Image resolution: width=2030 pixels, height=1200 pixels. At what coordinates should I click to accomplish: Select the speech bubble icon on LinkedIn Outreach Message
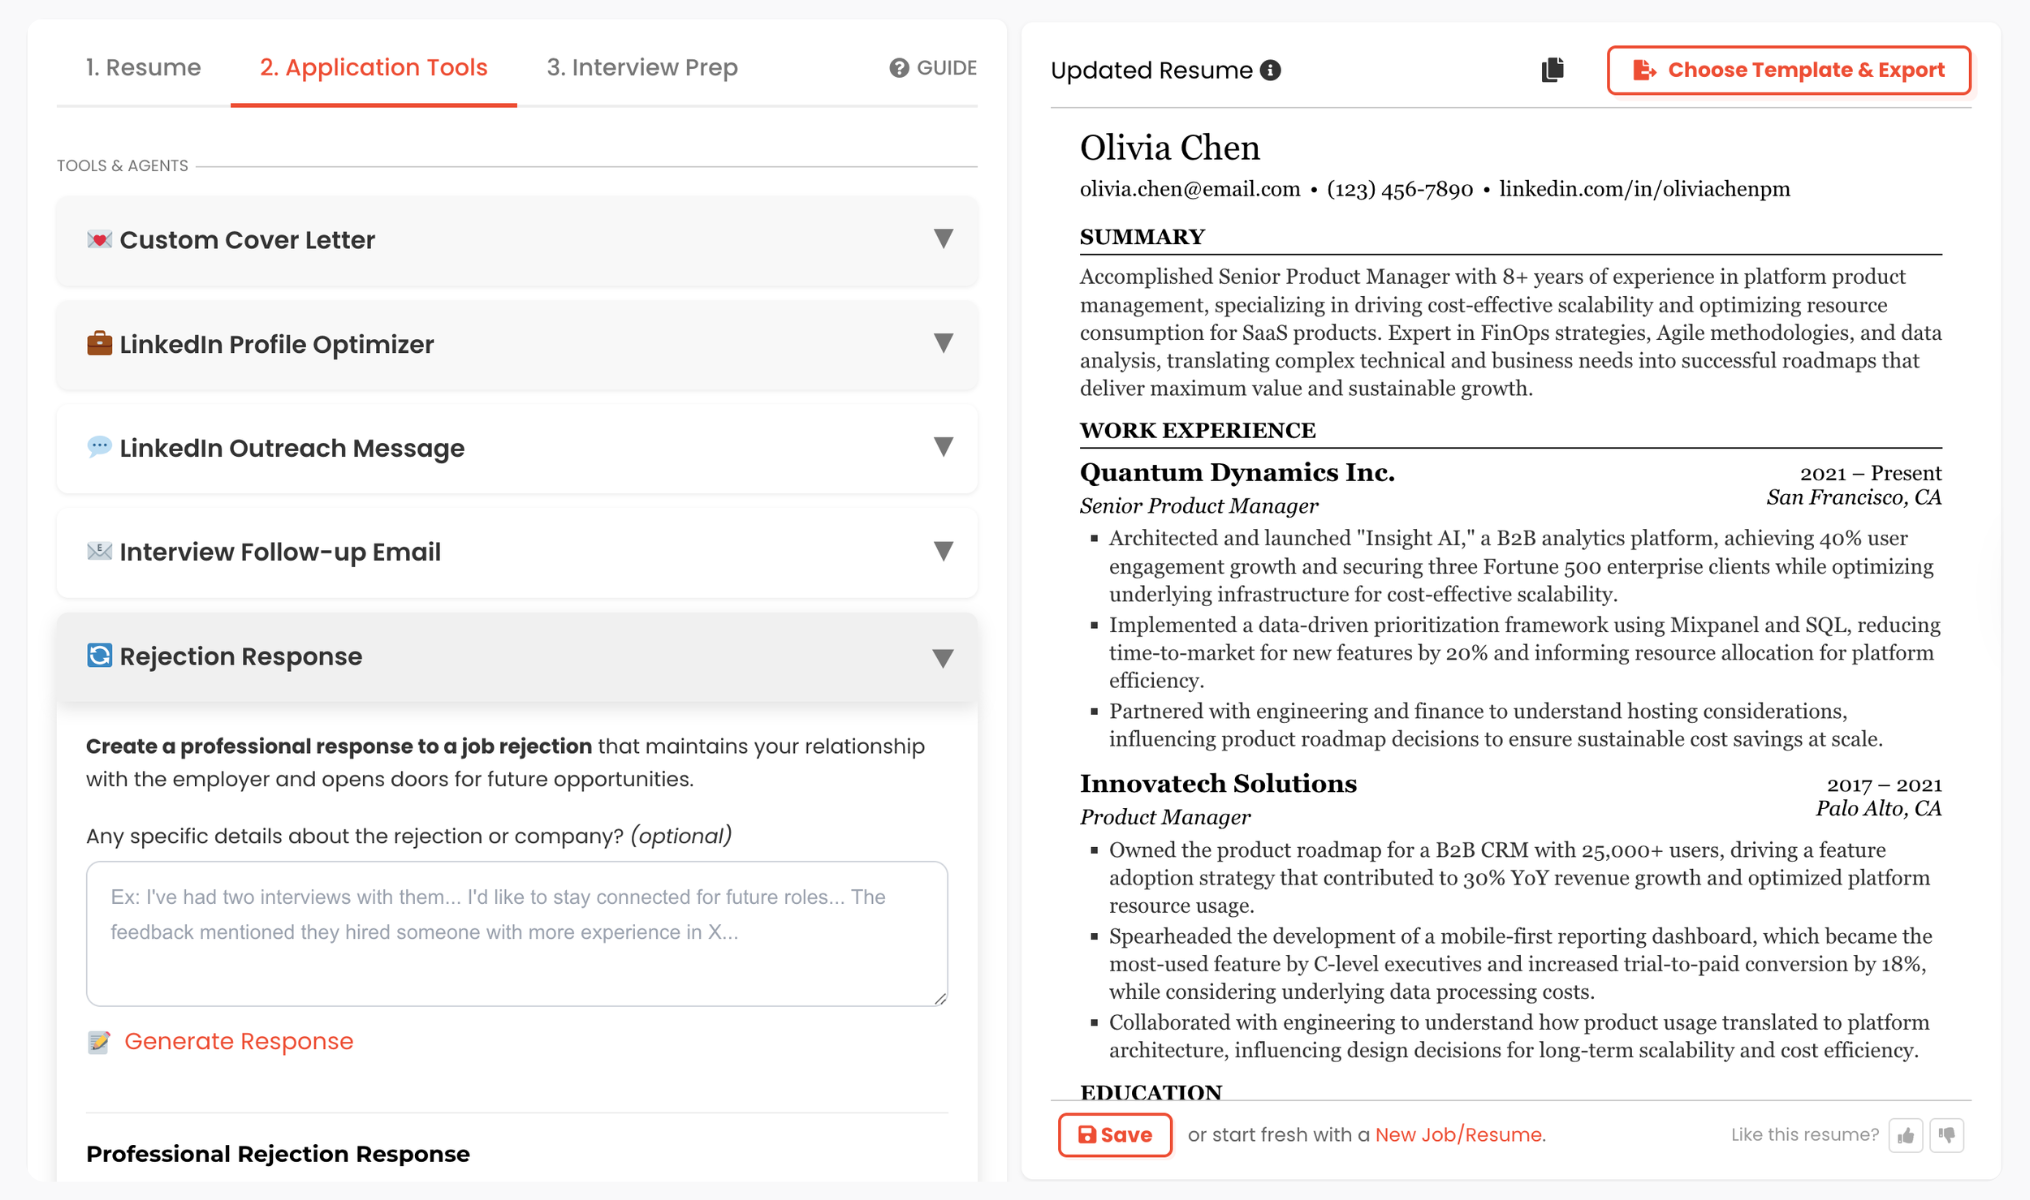click(99, 448)
